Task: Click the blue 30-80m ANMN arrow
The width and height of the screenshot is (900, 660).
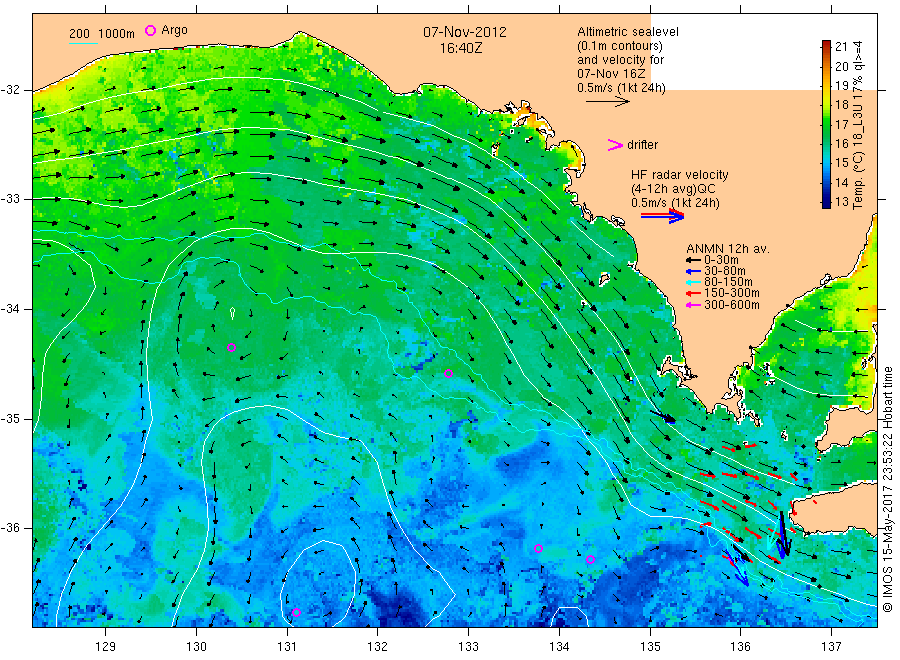Action: click(693, 271)
